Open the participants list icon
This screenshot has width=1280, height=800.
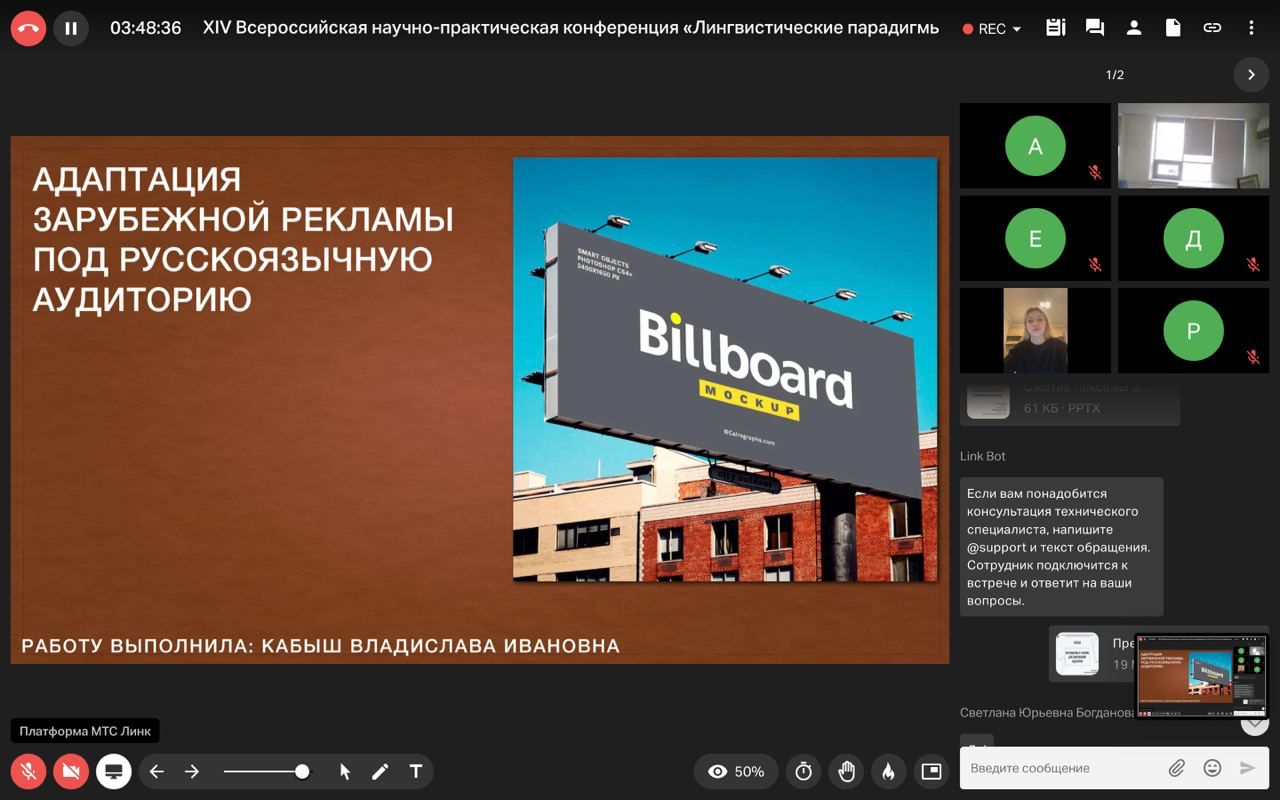coord(1134,28)
